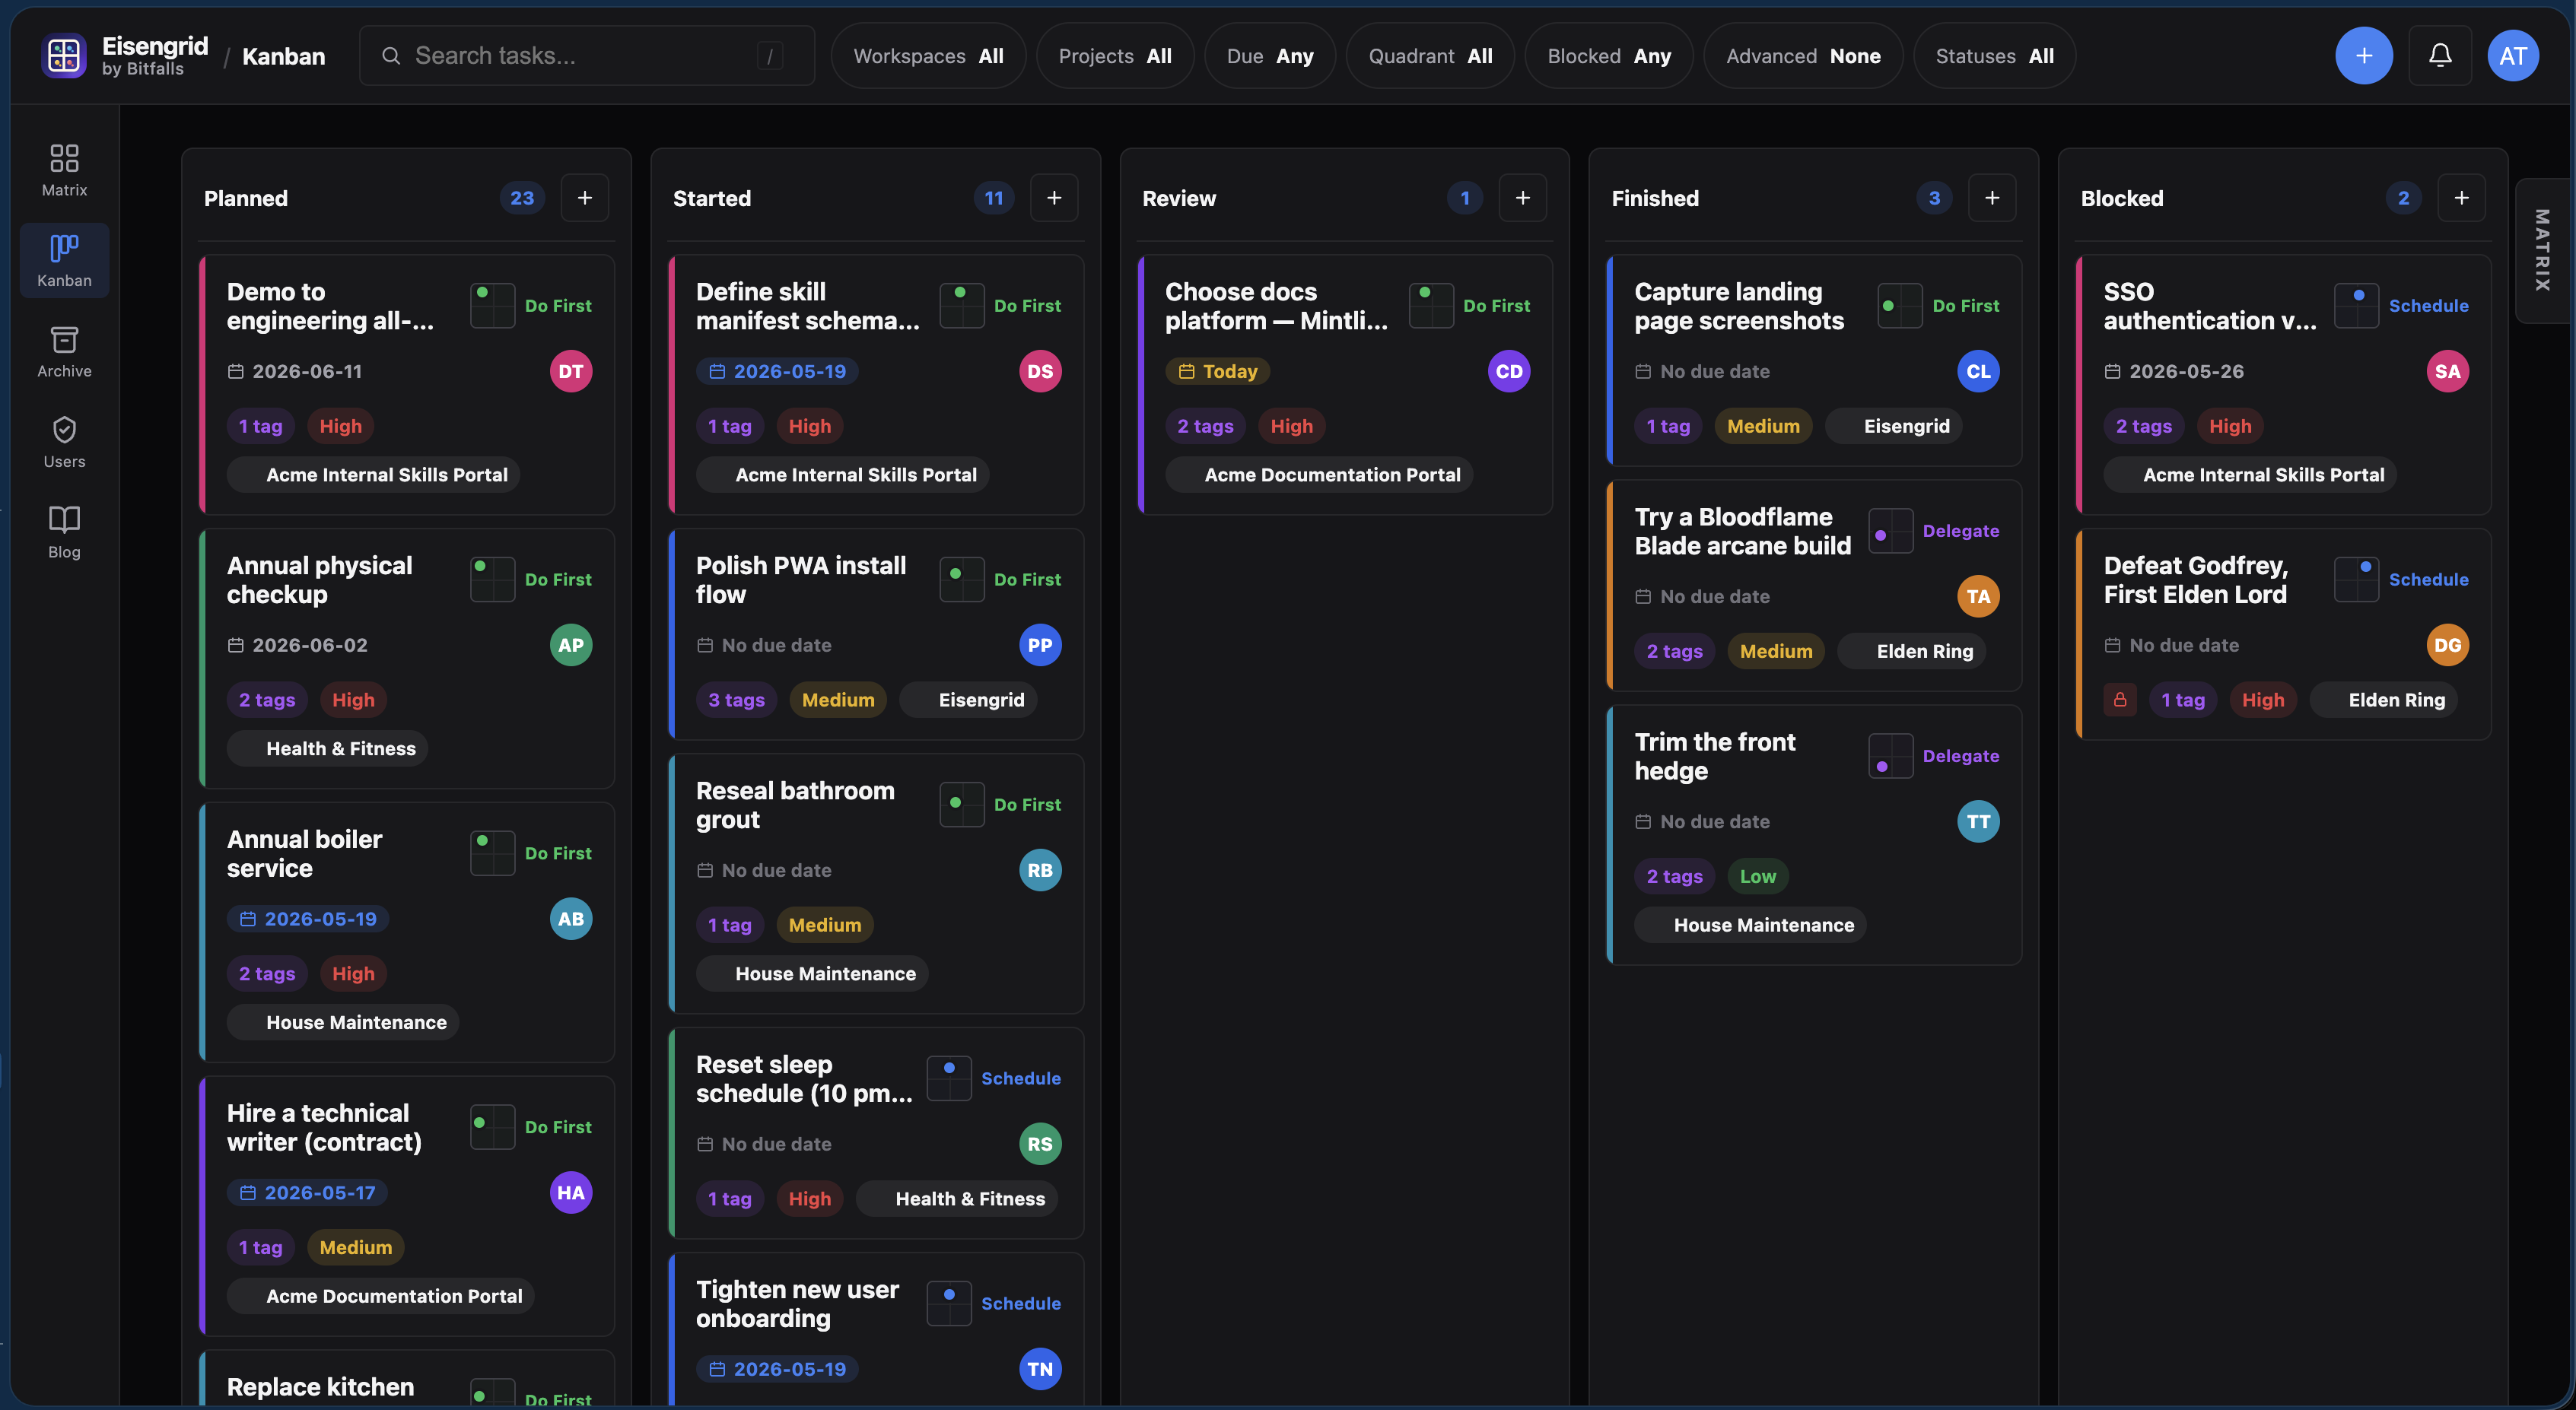Click the Eisengrid project chip on Capture landing card
Screen dimensions: 2576x1410
coord(1894,426)
